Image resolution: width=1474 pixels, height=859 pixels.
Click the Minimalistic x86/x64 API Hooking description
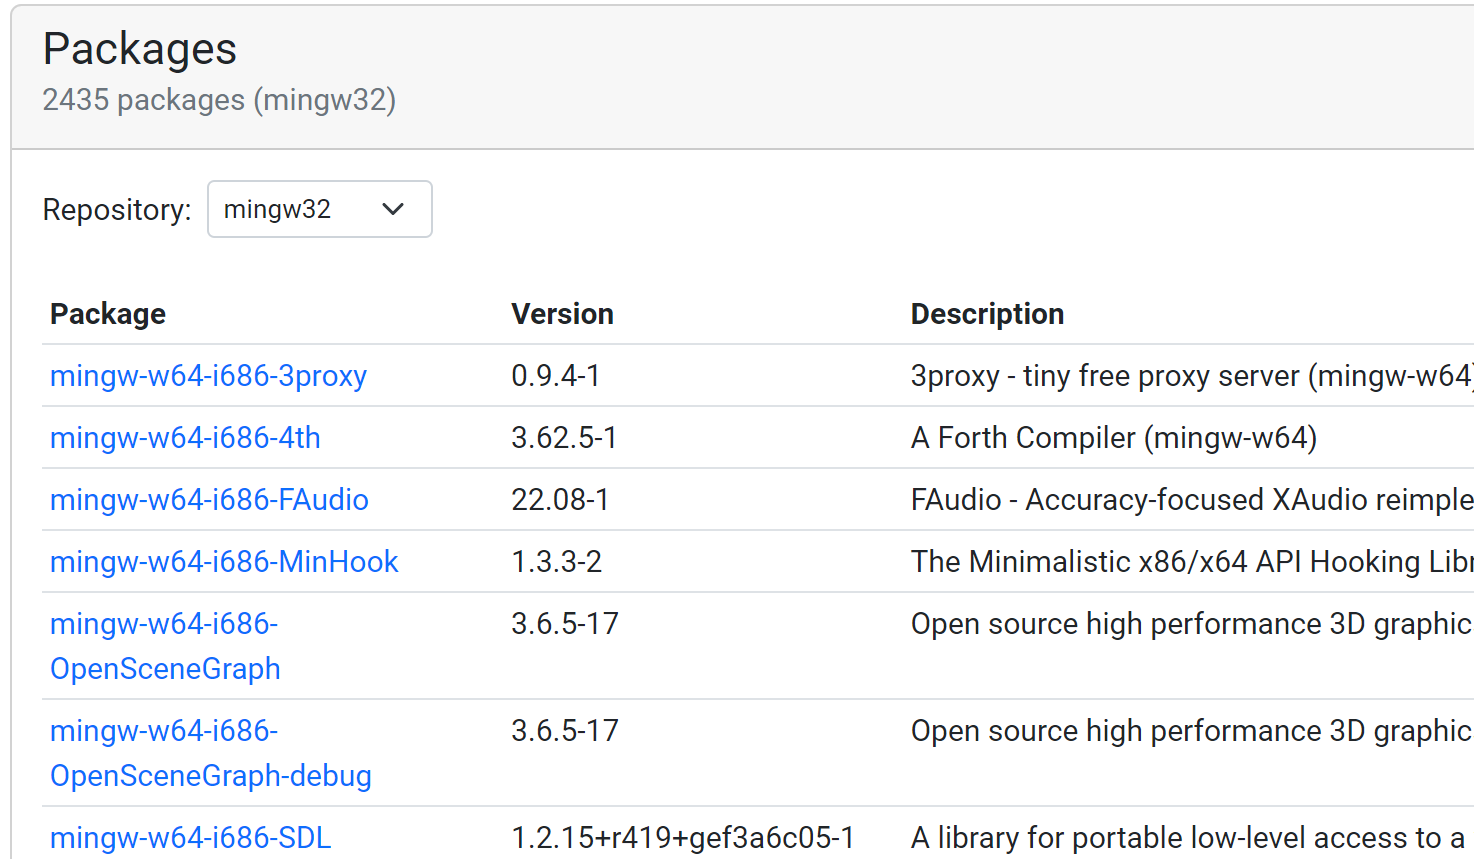click(x=1192, y=562)
